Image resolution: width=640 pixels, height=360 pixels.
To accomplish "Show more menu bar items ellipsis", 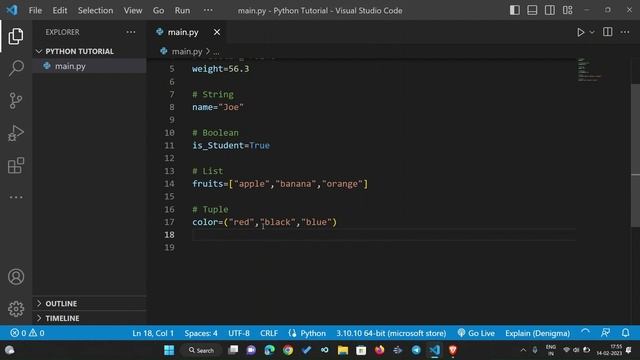I will click(208, 10).
